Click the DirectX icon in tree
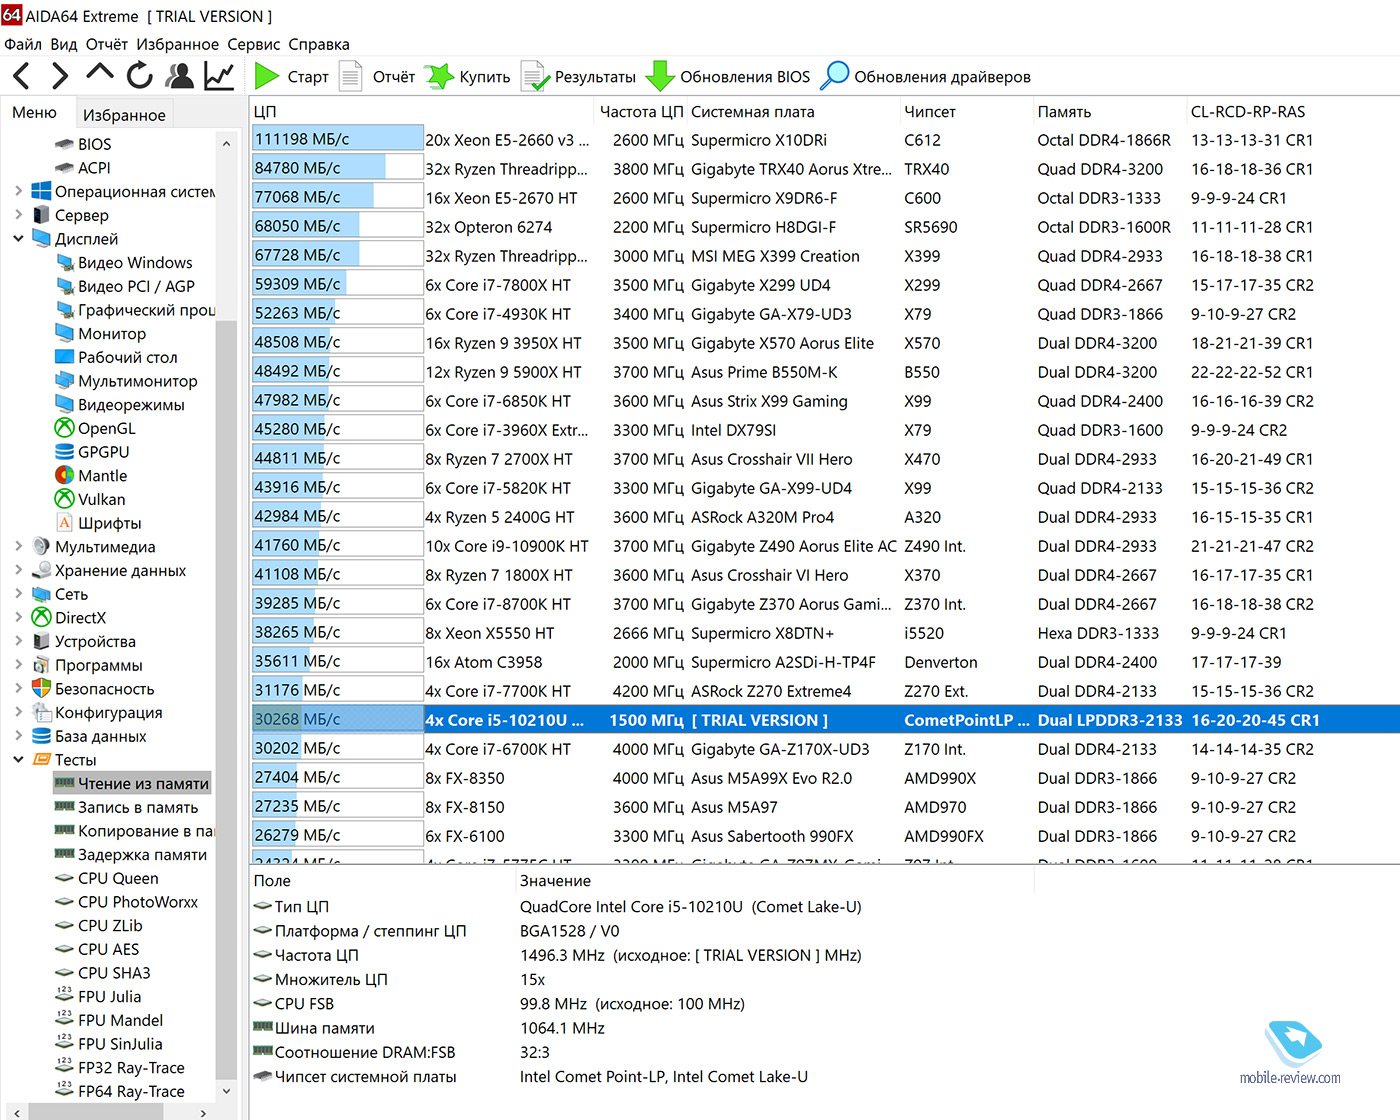Image resolution: width=1400 pixels, height=1120 pixels. [42, 618]
